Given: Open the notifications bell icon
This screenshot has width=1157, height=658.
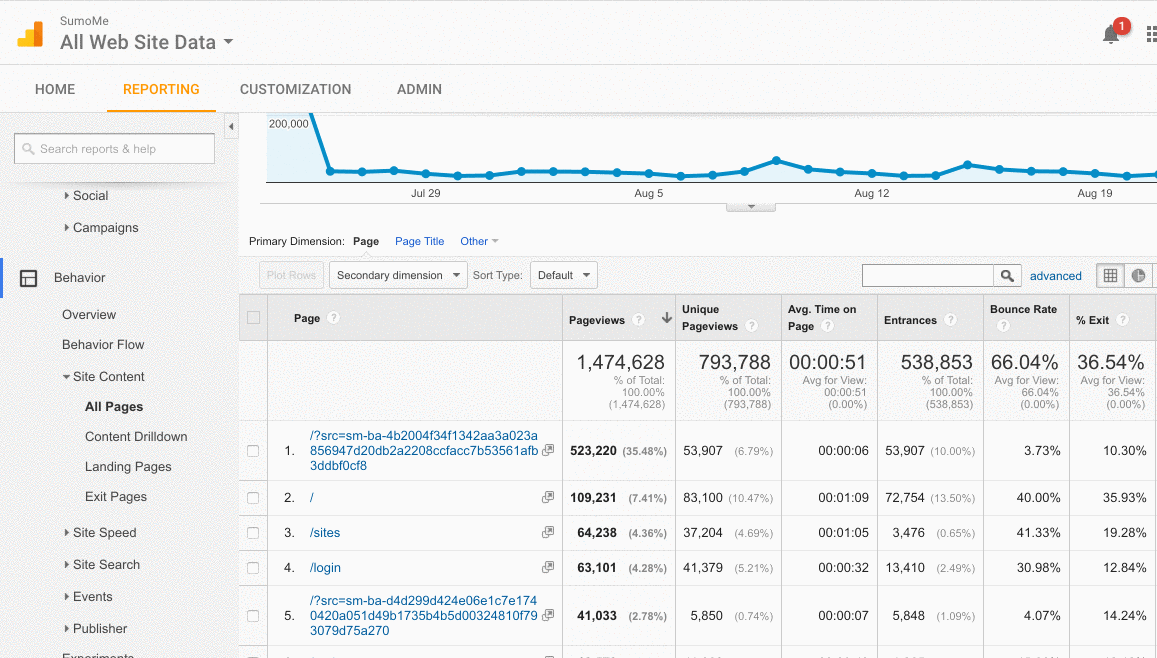Looking at the screenshot, I should coord(1111,34).
